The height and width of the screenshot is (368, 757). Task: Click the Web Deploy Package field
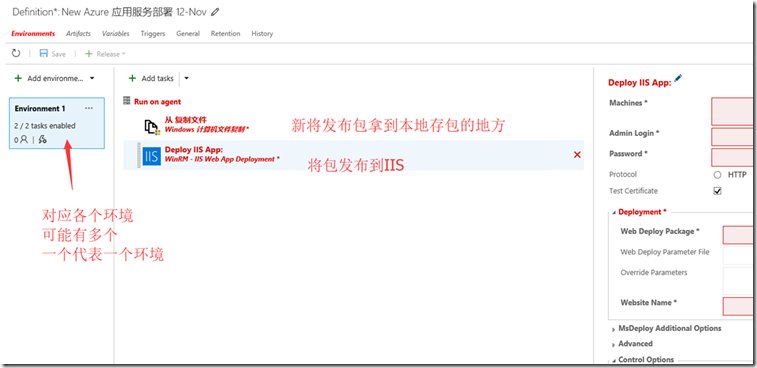coord(737,235)
